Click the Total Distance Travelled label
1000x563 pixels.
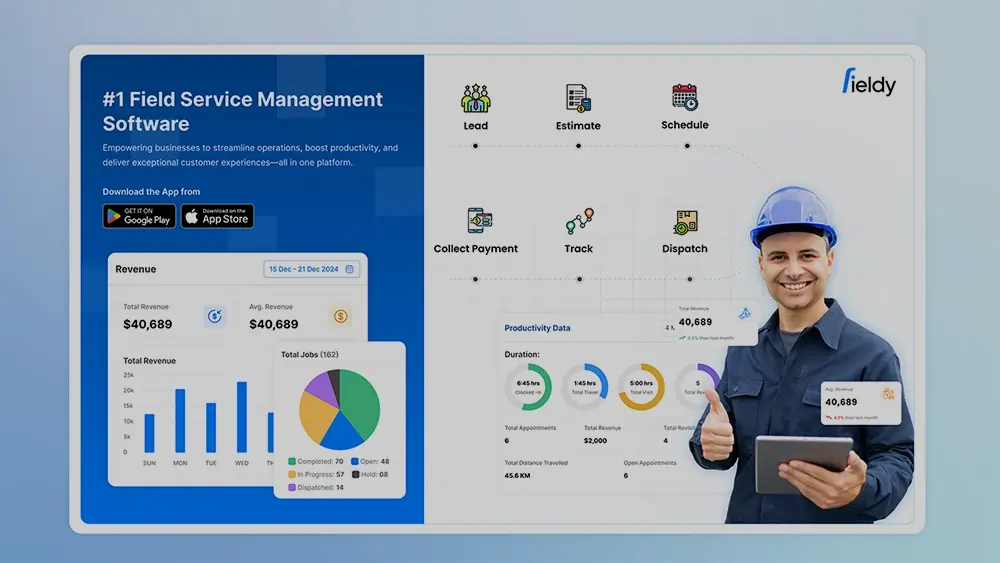[x=536, y=463]
